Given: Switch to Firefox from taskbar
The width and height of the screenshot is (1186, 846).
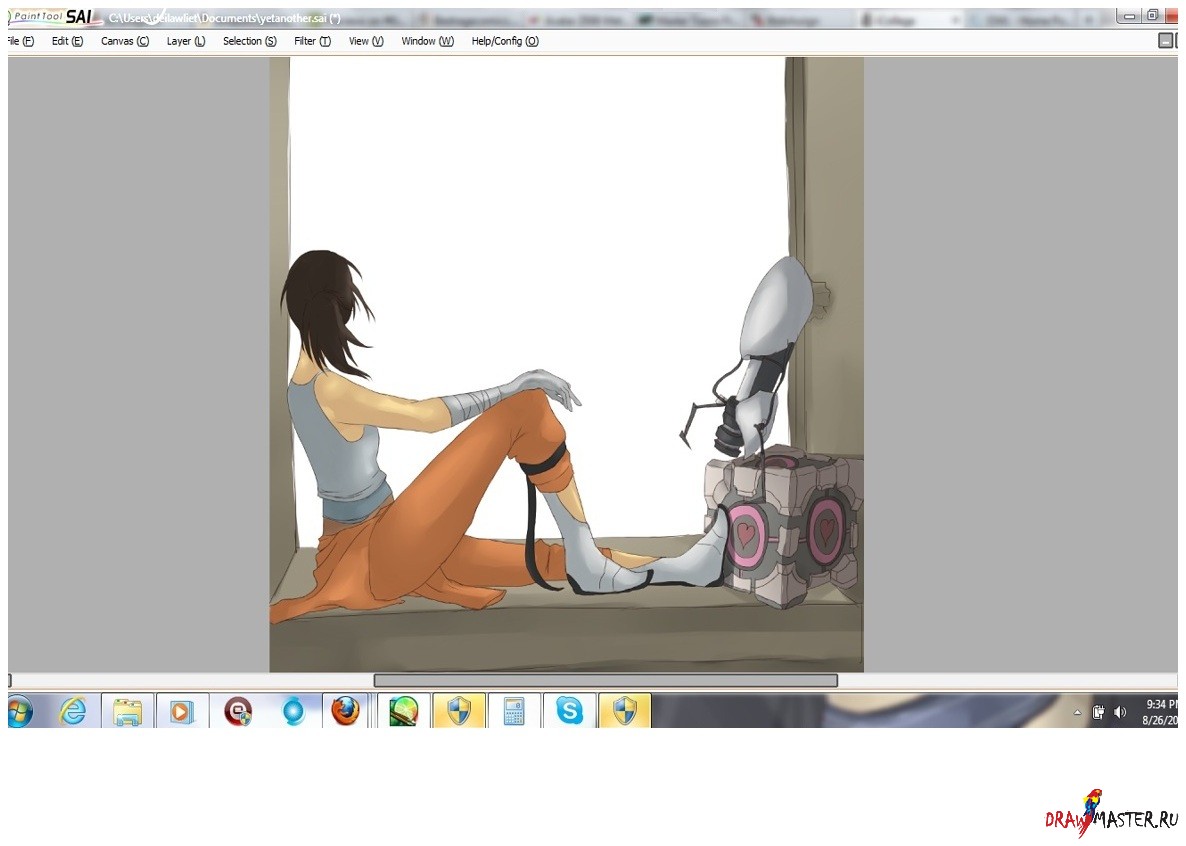Looking at the screenshot, I should 346,711.
